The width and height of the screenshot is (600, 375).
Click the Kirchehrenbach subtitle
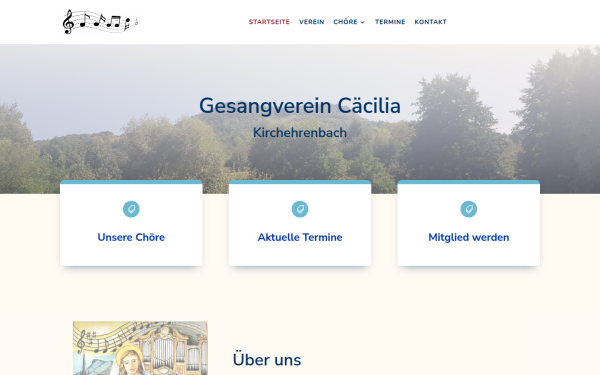click(300, 132)
